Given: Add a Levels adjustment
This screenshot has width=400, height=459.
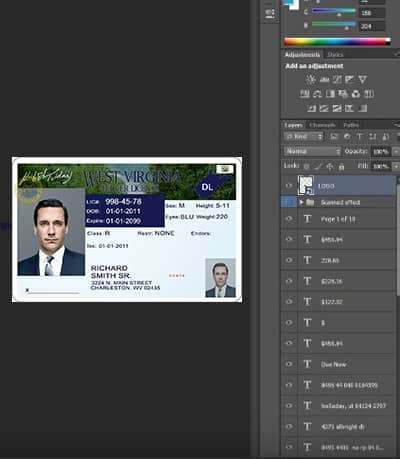Looking at the screenshot, I should click(x=324, y=79).
